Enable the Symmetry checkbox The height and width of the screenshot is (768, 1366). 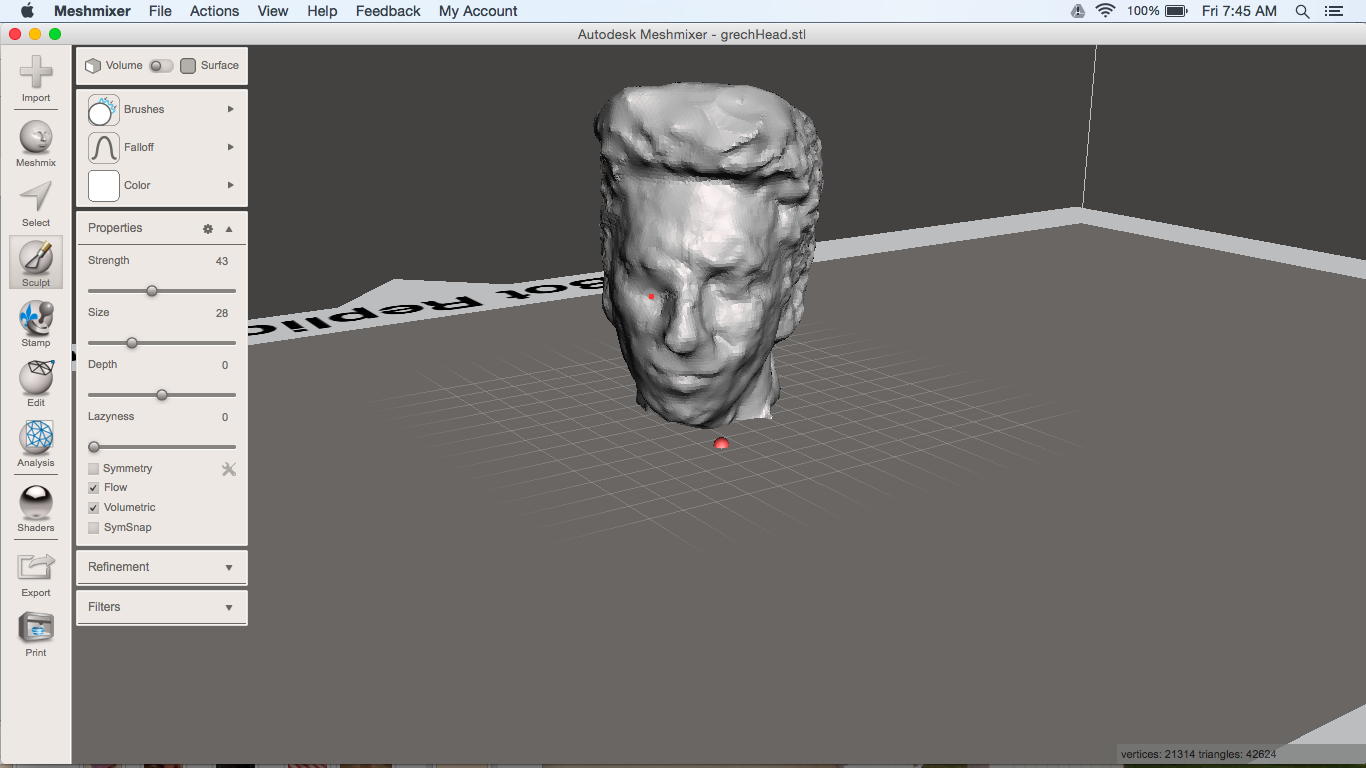[x=93, y=469]
